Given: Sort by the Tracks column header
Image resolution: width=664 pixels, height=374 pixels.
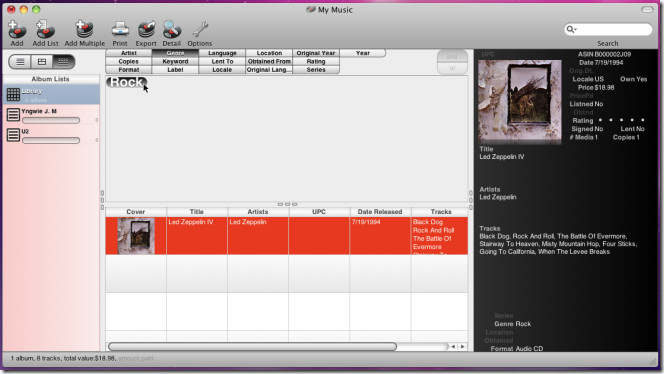Looking at the screenshot, I should tap(440, 212).
